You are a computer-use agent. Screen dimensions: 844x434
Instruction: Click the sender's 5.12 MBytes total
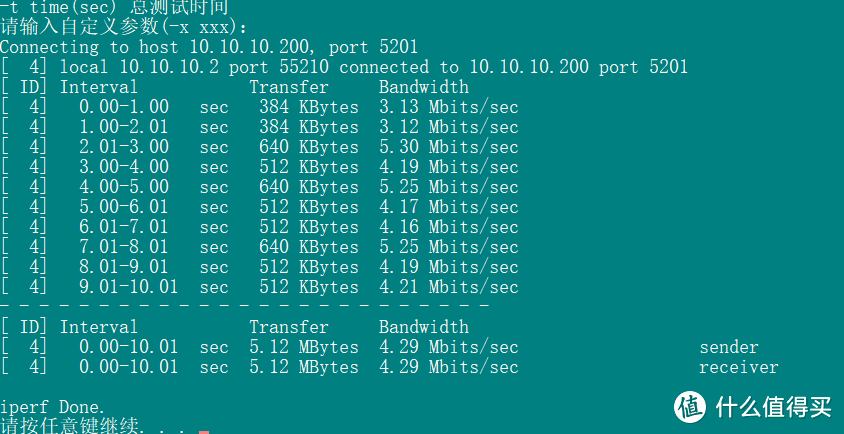click(304, 347)
